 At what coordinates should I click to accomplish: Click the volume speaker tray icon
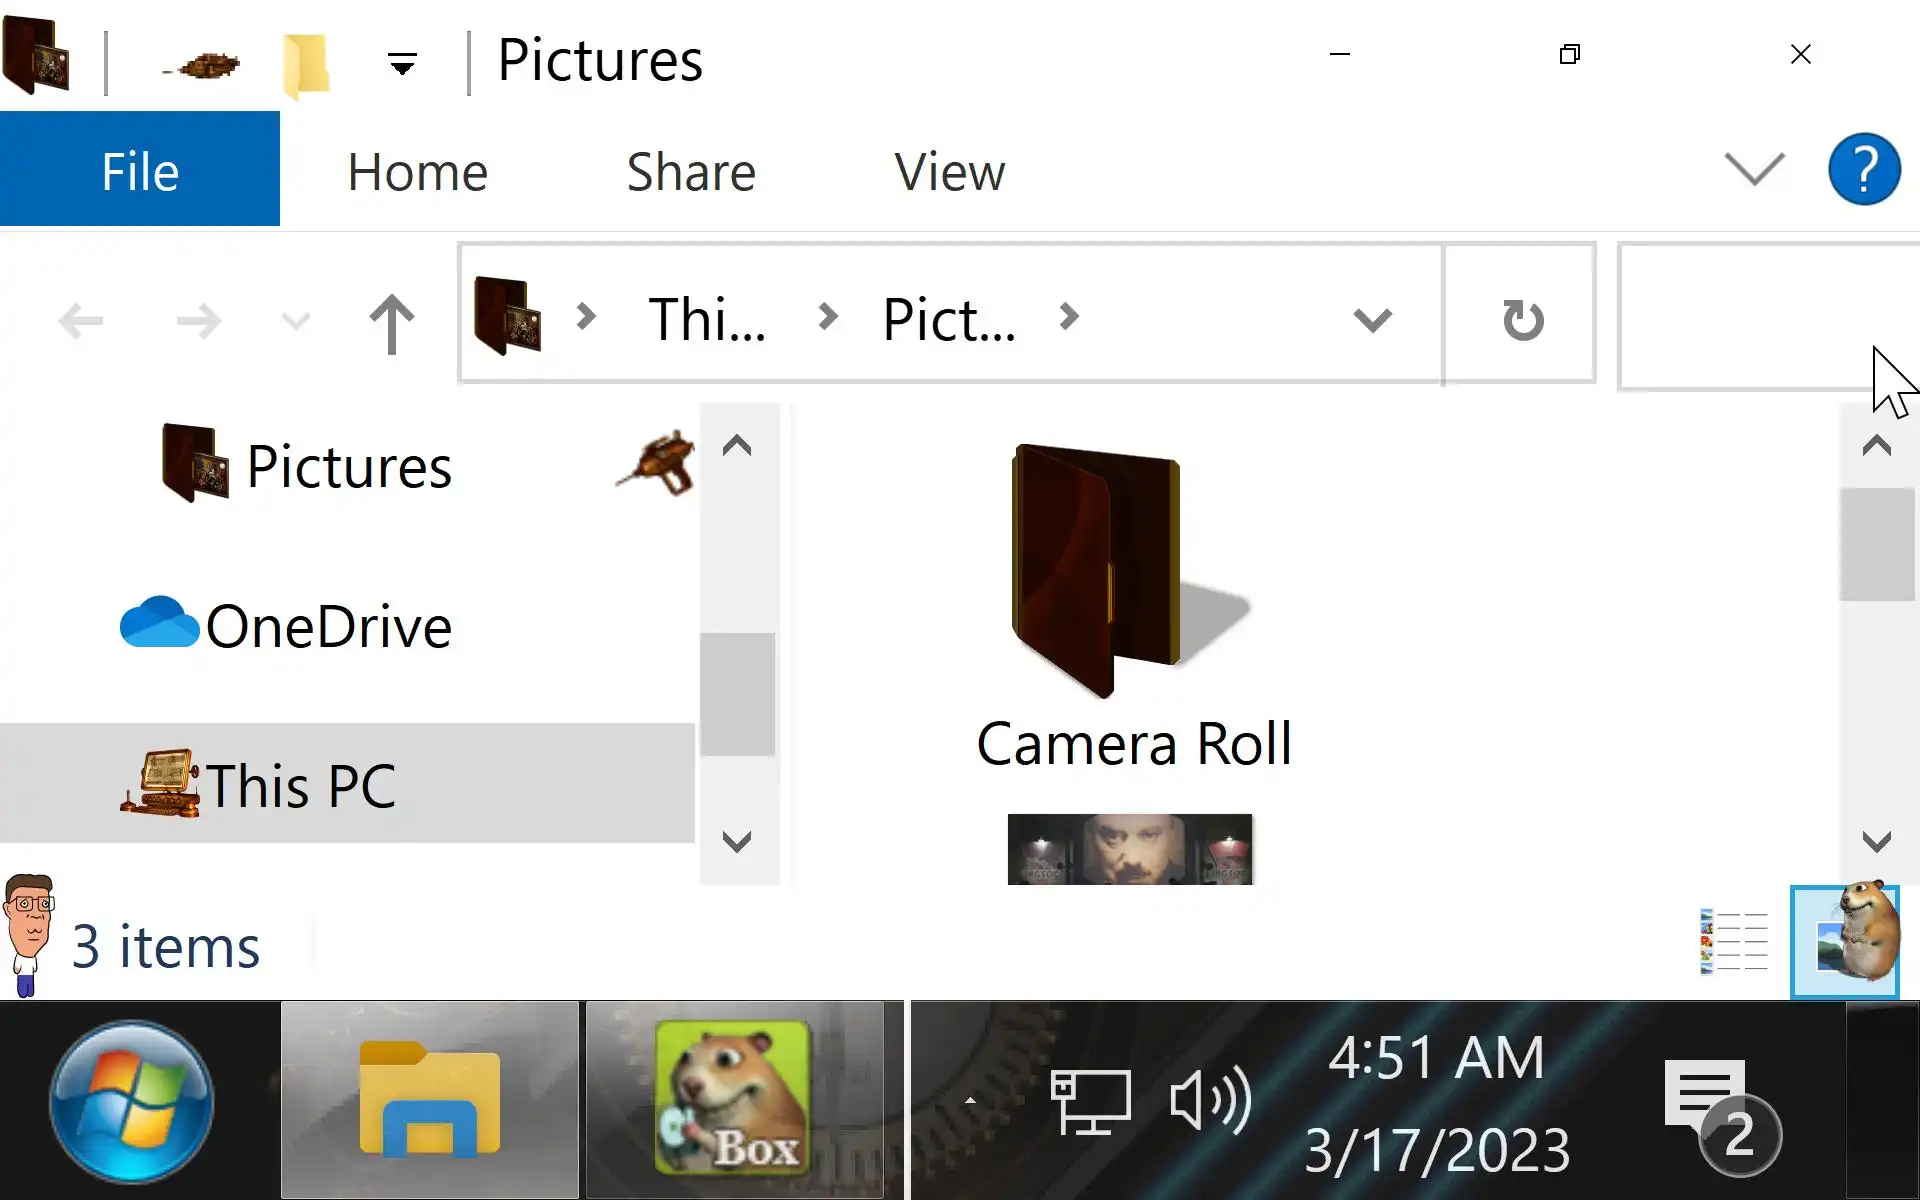pos(1210,1100)
